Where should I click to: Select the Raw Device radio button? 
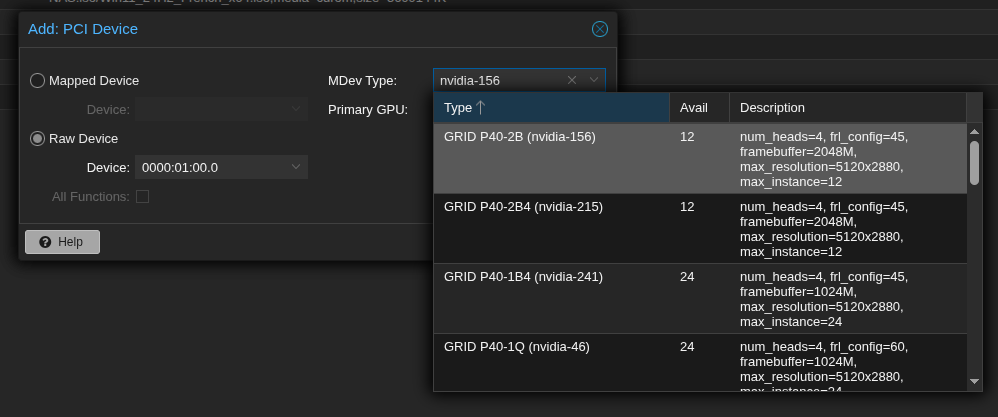coord(38,139)
